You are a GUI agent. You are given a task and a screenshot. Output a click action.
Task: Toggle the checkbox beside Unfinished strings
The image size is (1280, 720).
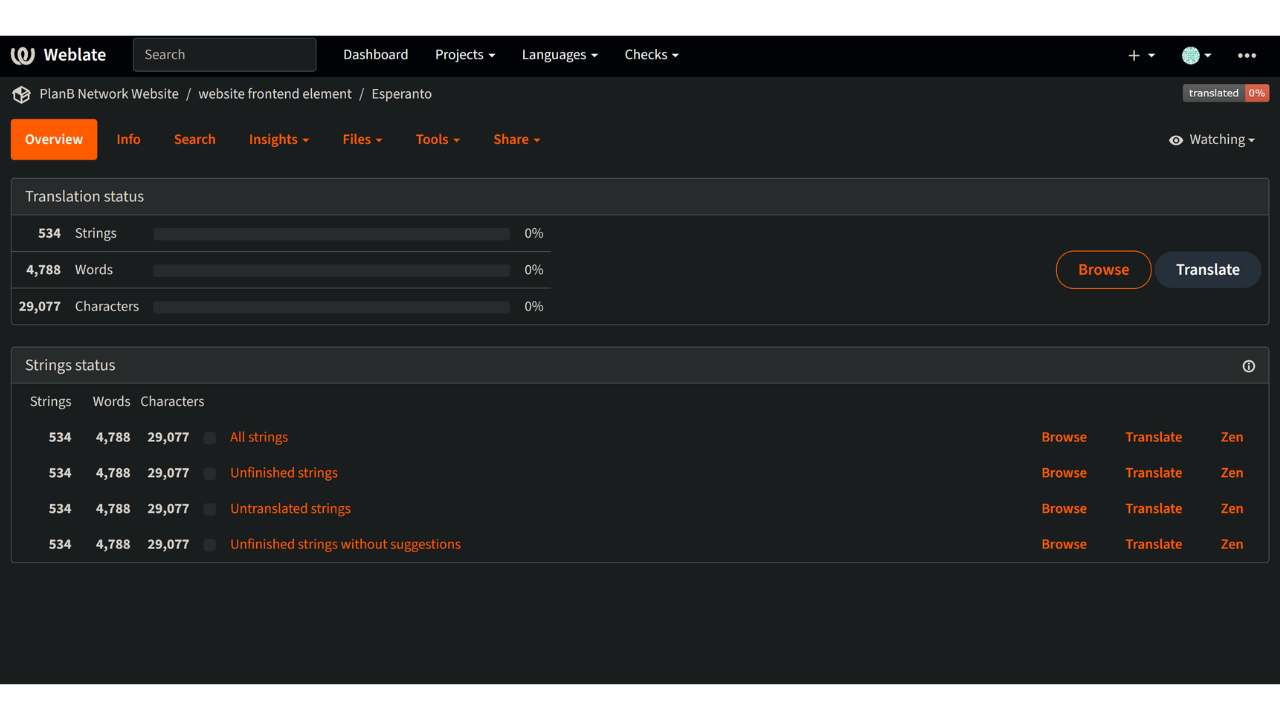tap(210, 473)
